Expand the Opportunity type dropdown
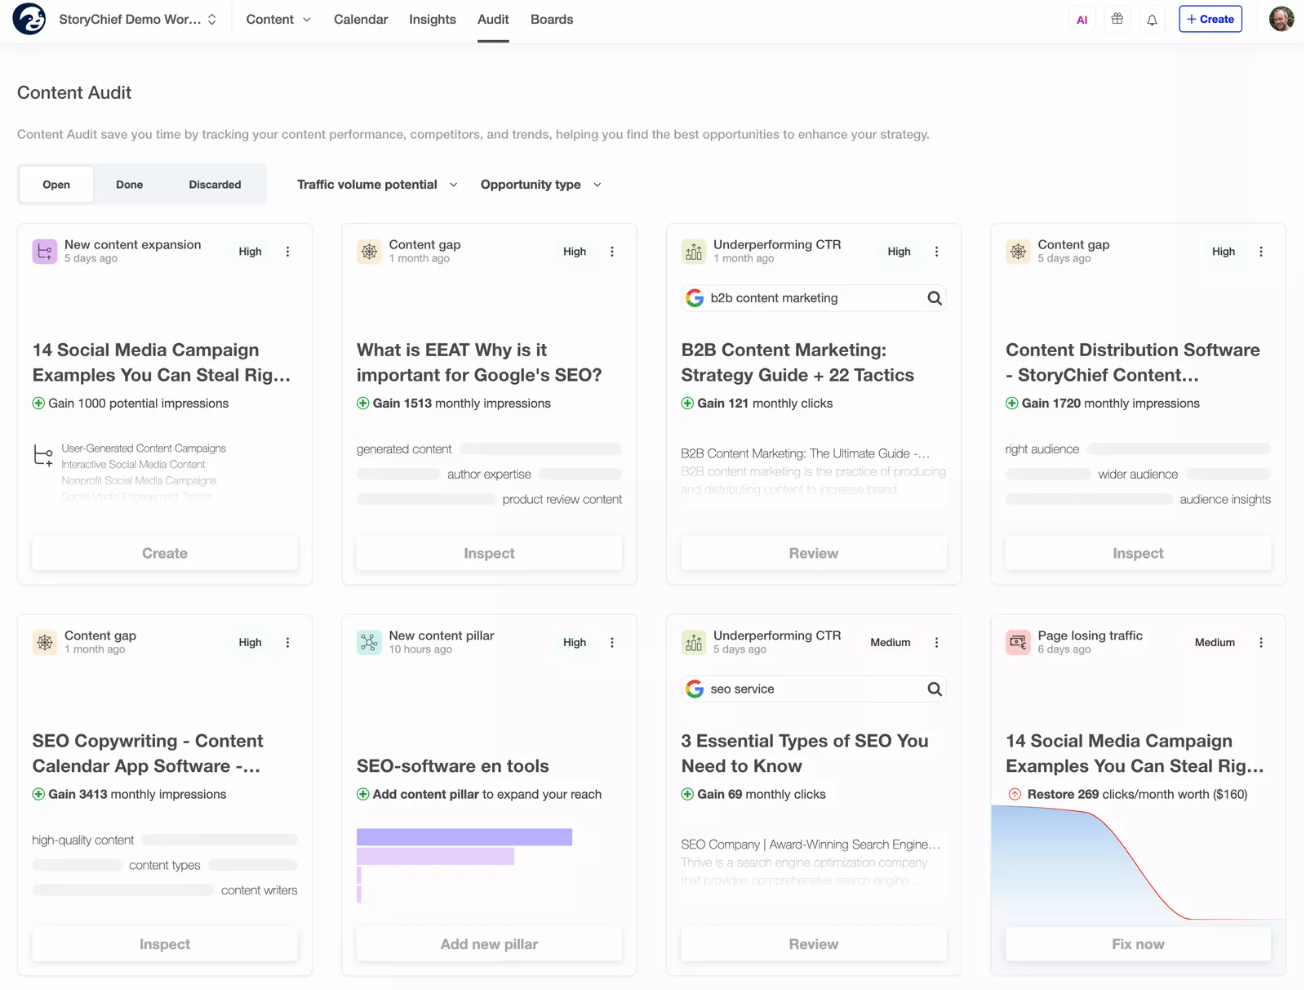The image size is (1304, 990). tap(540, 185)
